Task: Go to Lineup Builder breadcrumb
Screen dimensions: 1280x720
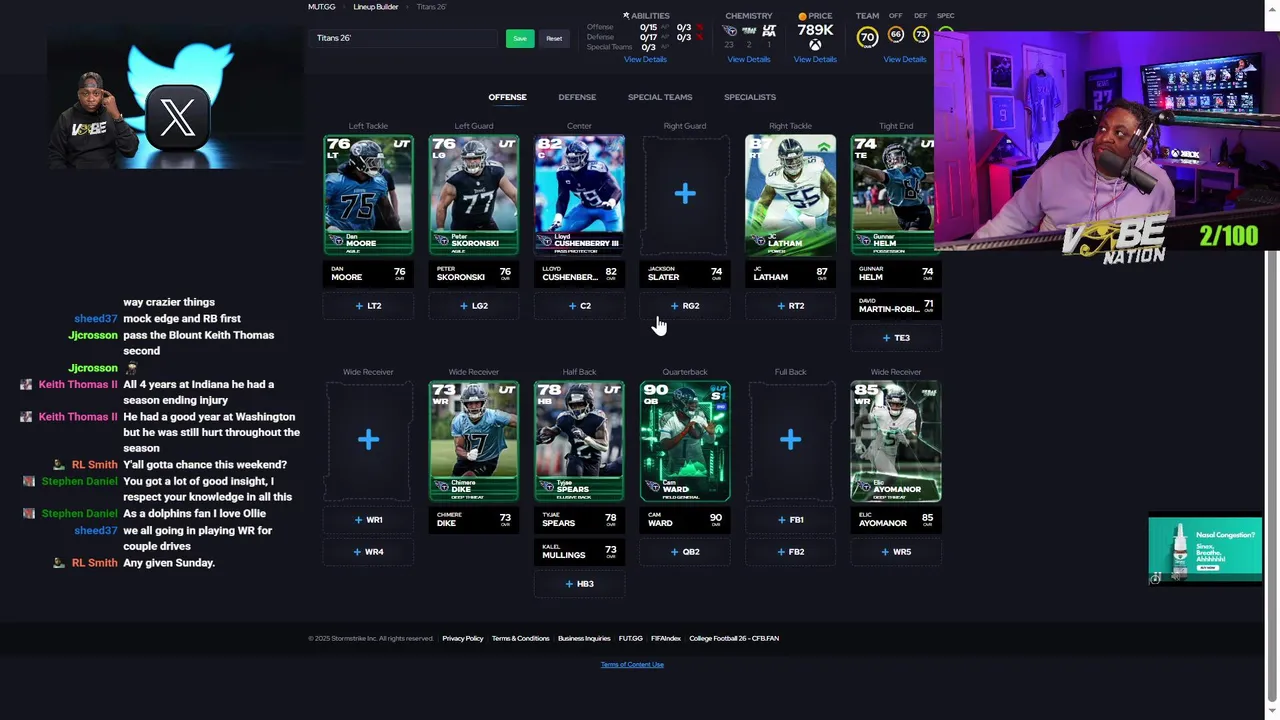Action: [376, 7]
